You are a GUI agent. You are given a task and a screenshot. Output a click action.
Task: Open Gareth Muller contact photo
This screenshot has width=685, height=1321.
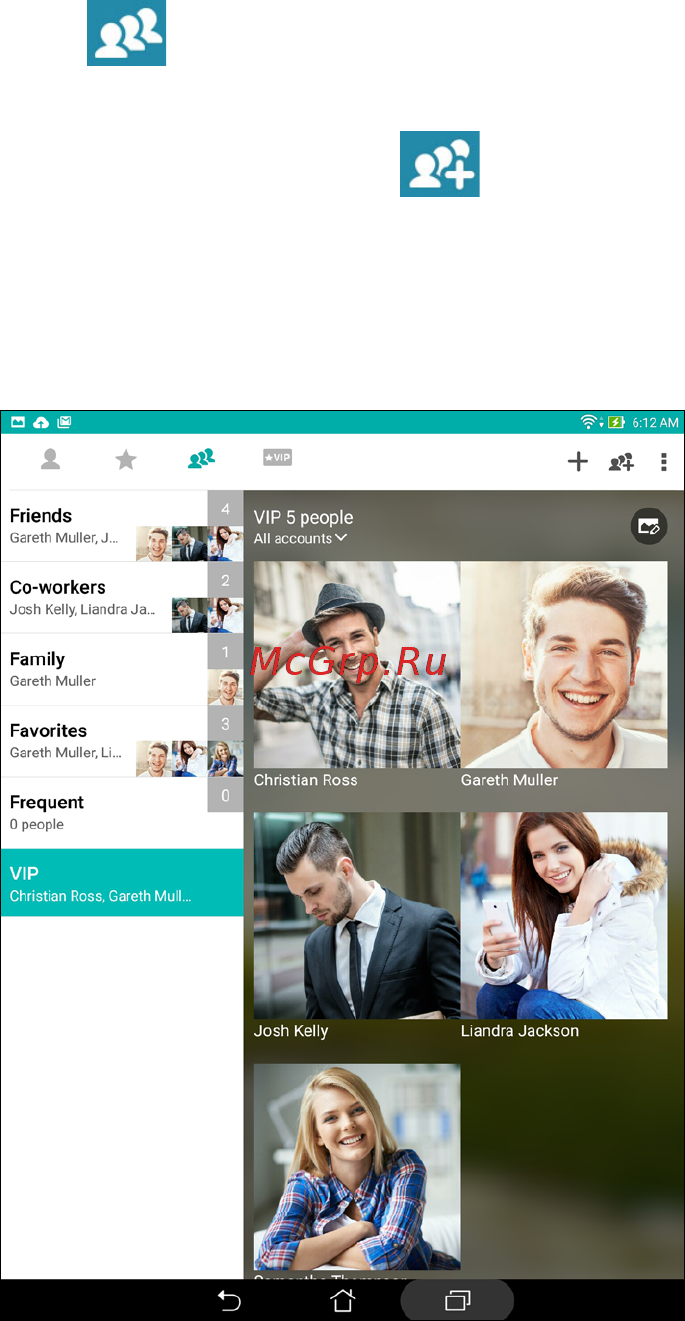coord(564,664)
